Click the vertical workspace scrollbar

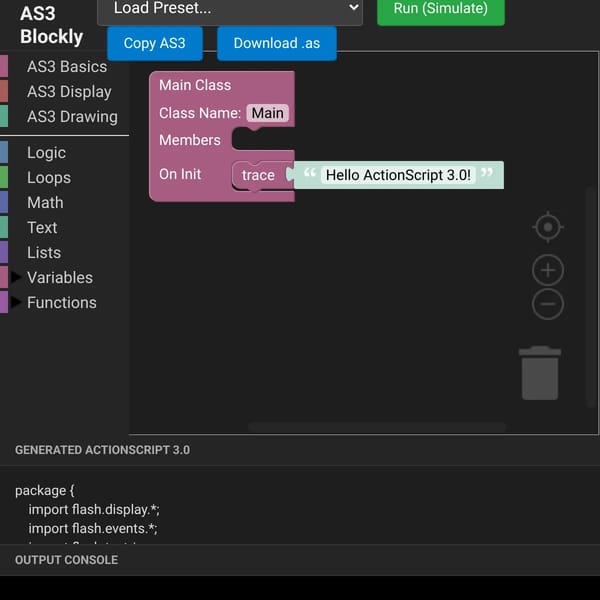pyautogui.click(x=591, y=297)
